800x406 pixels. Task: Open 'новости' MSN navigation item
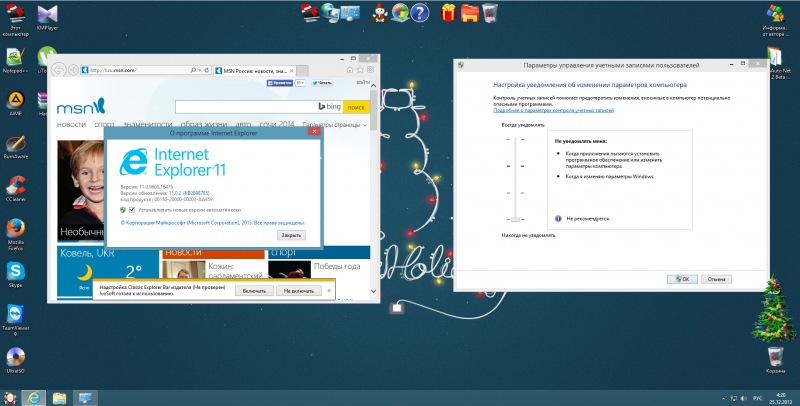(71, 124)
